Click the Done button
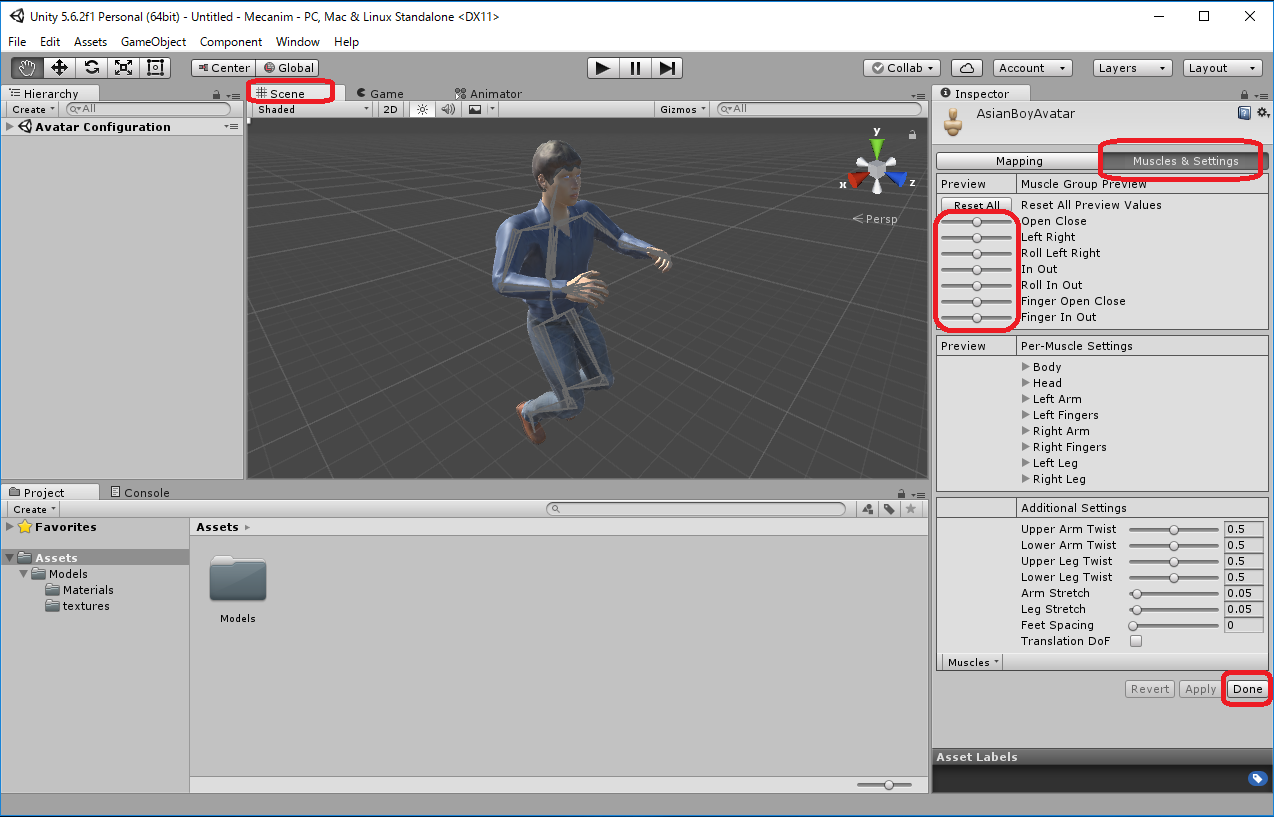This screenshot has height=817, width=1274. click(x=1247, y=689)
